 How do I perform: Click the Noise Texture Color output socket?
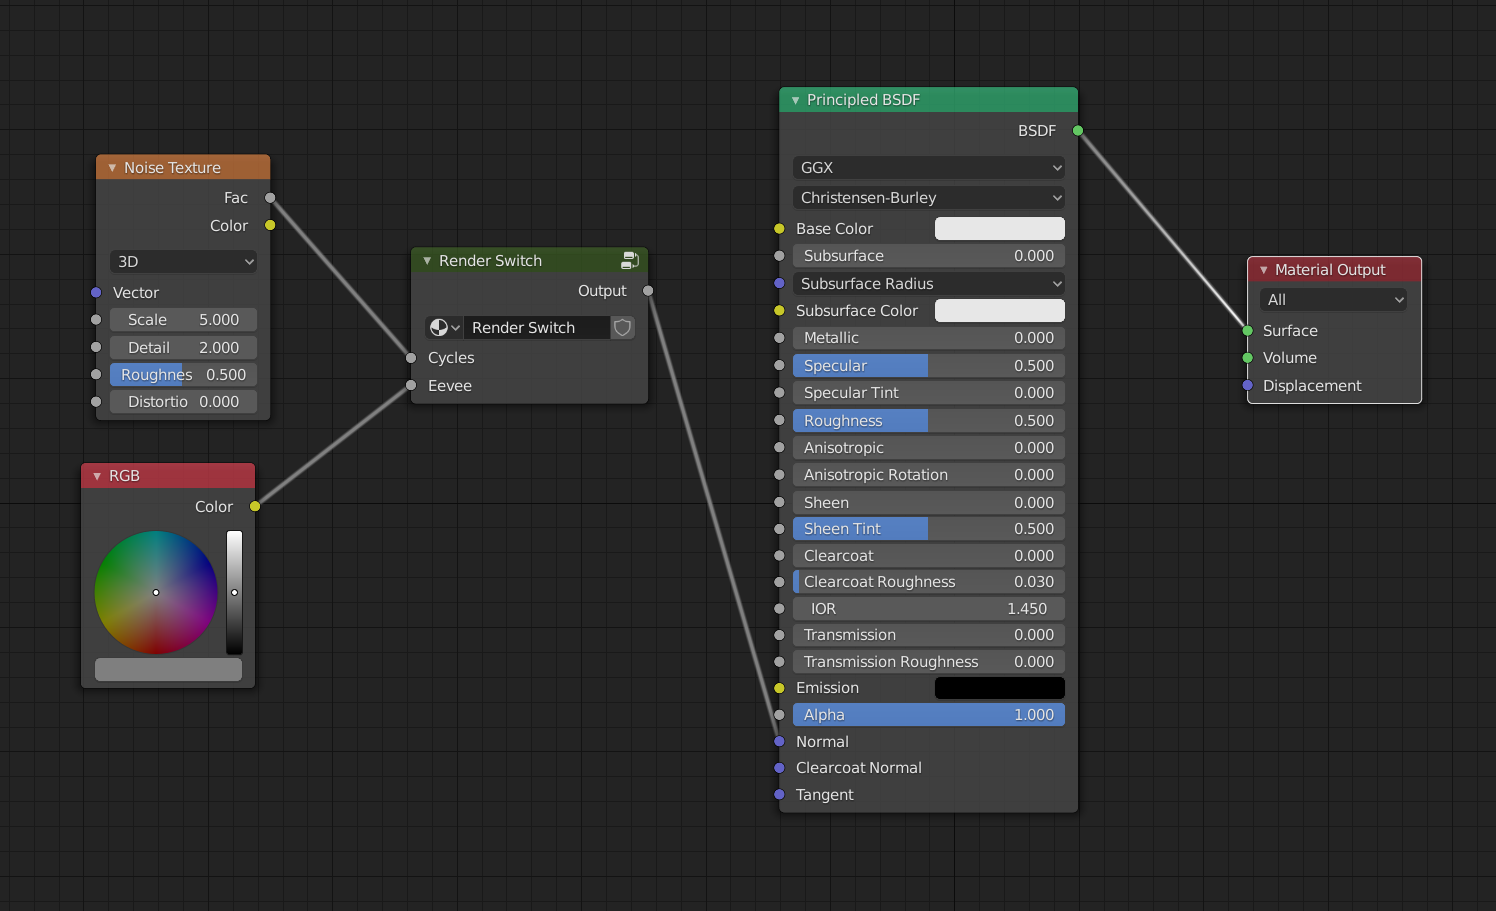[x=270, y=226]
